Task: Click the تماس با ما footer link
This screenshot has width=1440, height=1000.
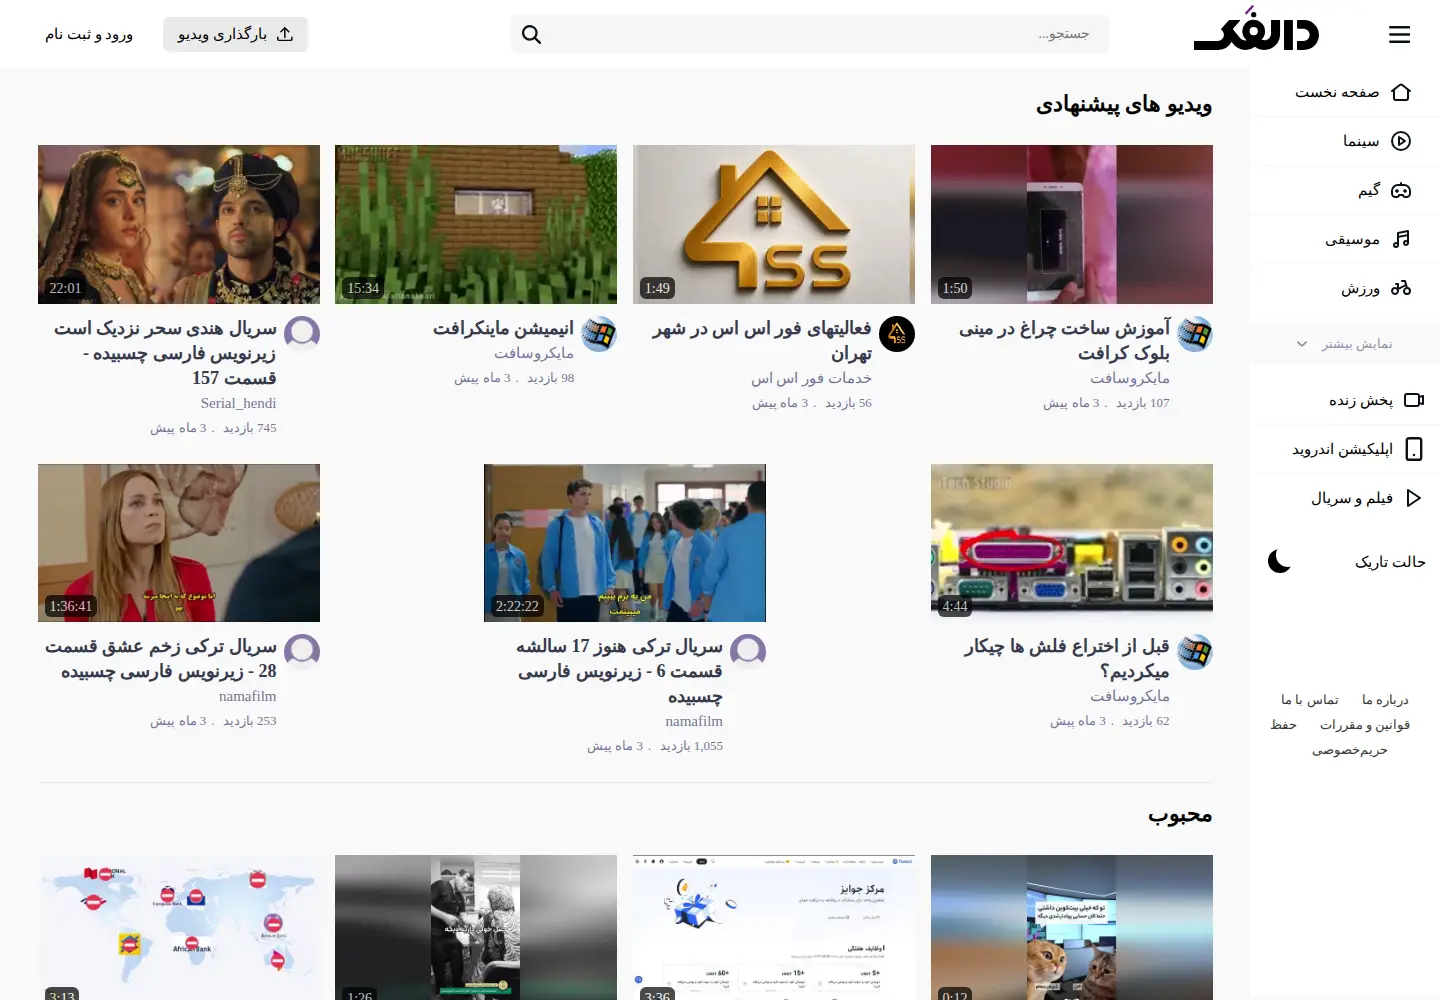Action: click(1310, 700)
